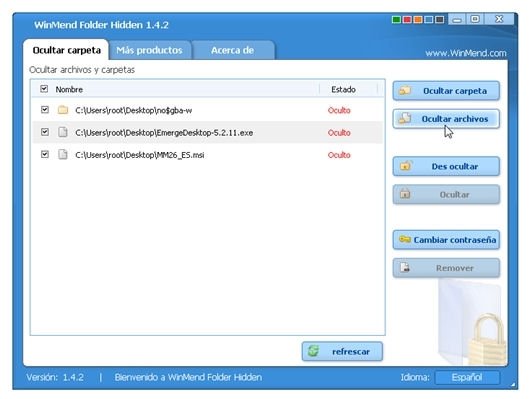Image resolution: width=529 pixels, height=399 pixels.
Task: Open the Español language dropdown
Action: 467,377
